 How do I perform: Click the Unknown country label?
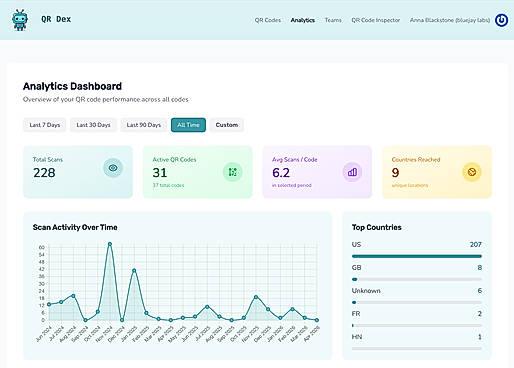(x=366, y=291)
